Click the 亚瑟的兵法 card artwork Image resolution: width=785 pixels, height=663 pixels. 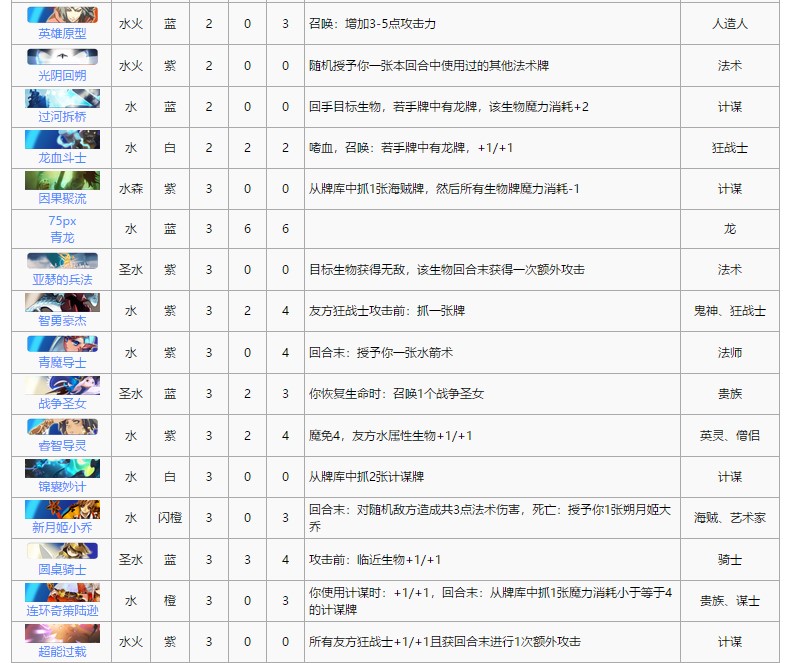(62, 261)
